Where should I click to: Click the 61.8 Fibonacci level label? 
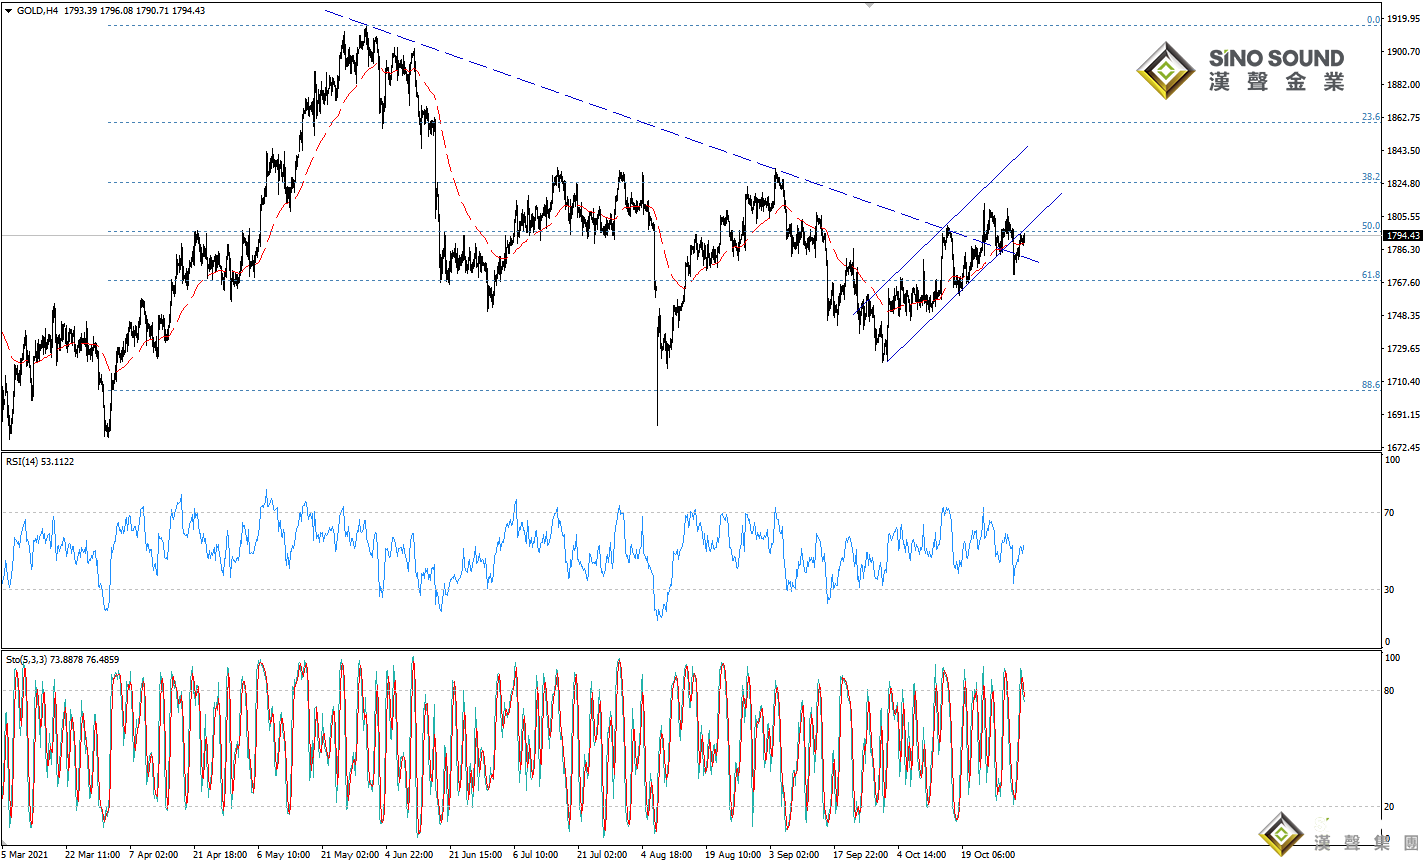[x=1371, y=275]
